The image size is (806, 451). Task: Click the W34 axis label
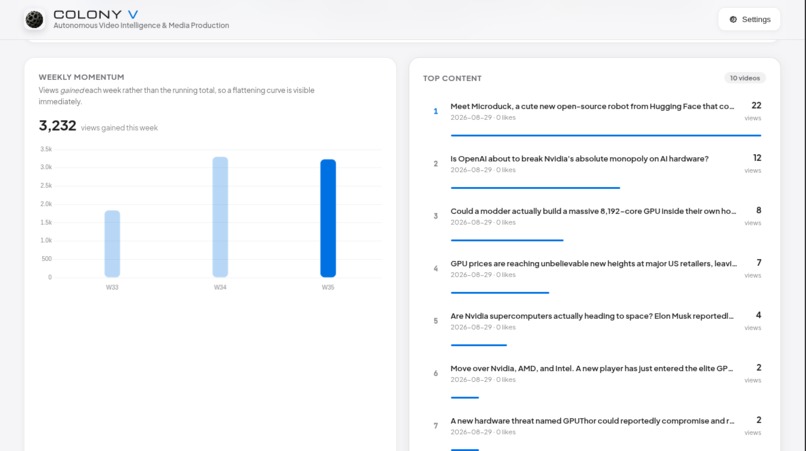[220, 287]
